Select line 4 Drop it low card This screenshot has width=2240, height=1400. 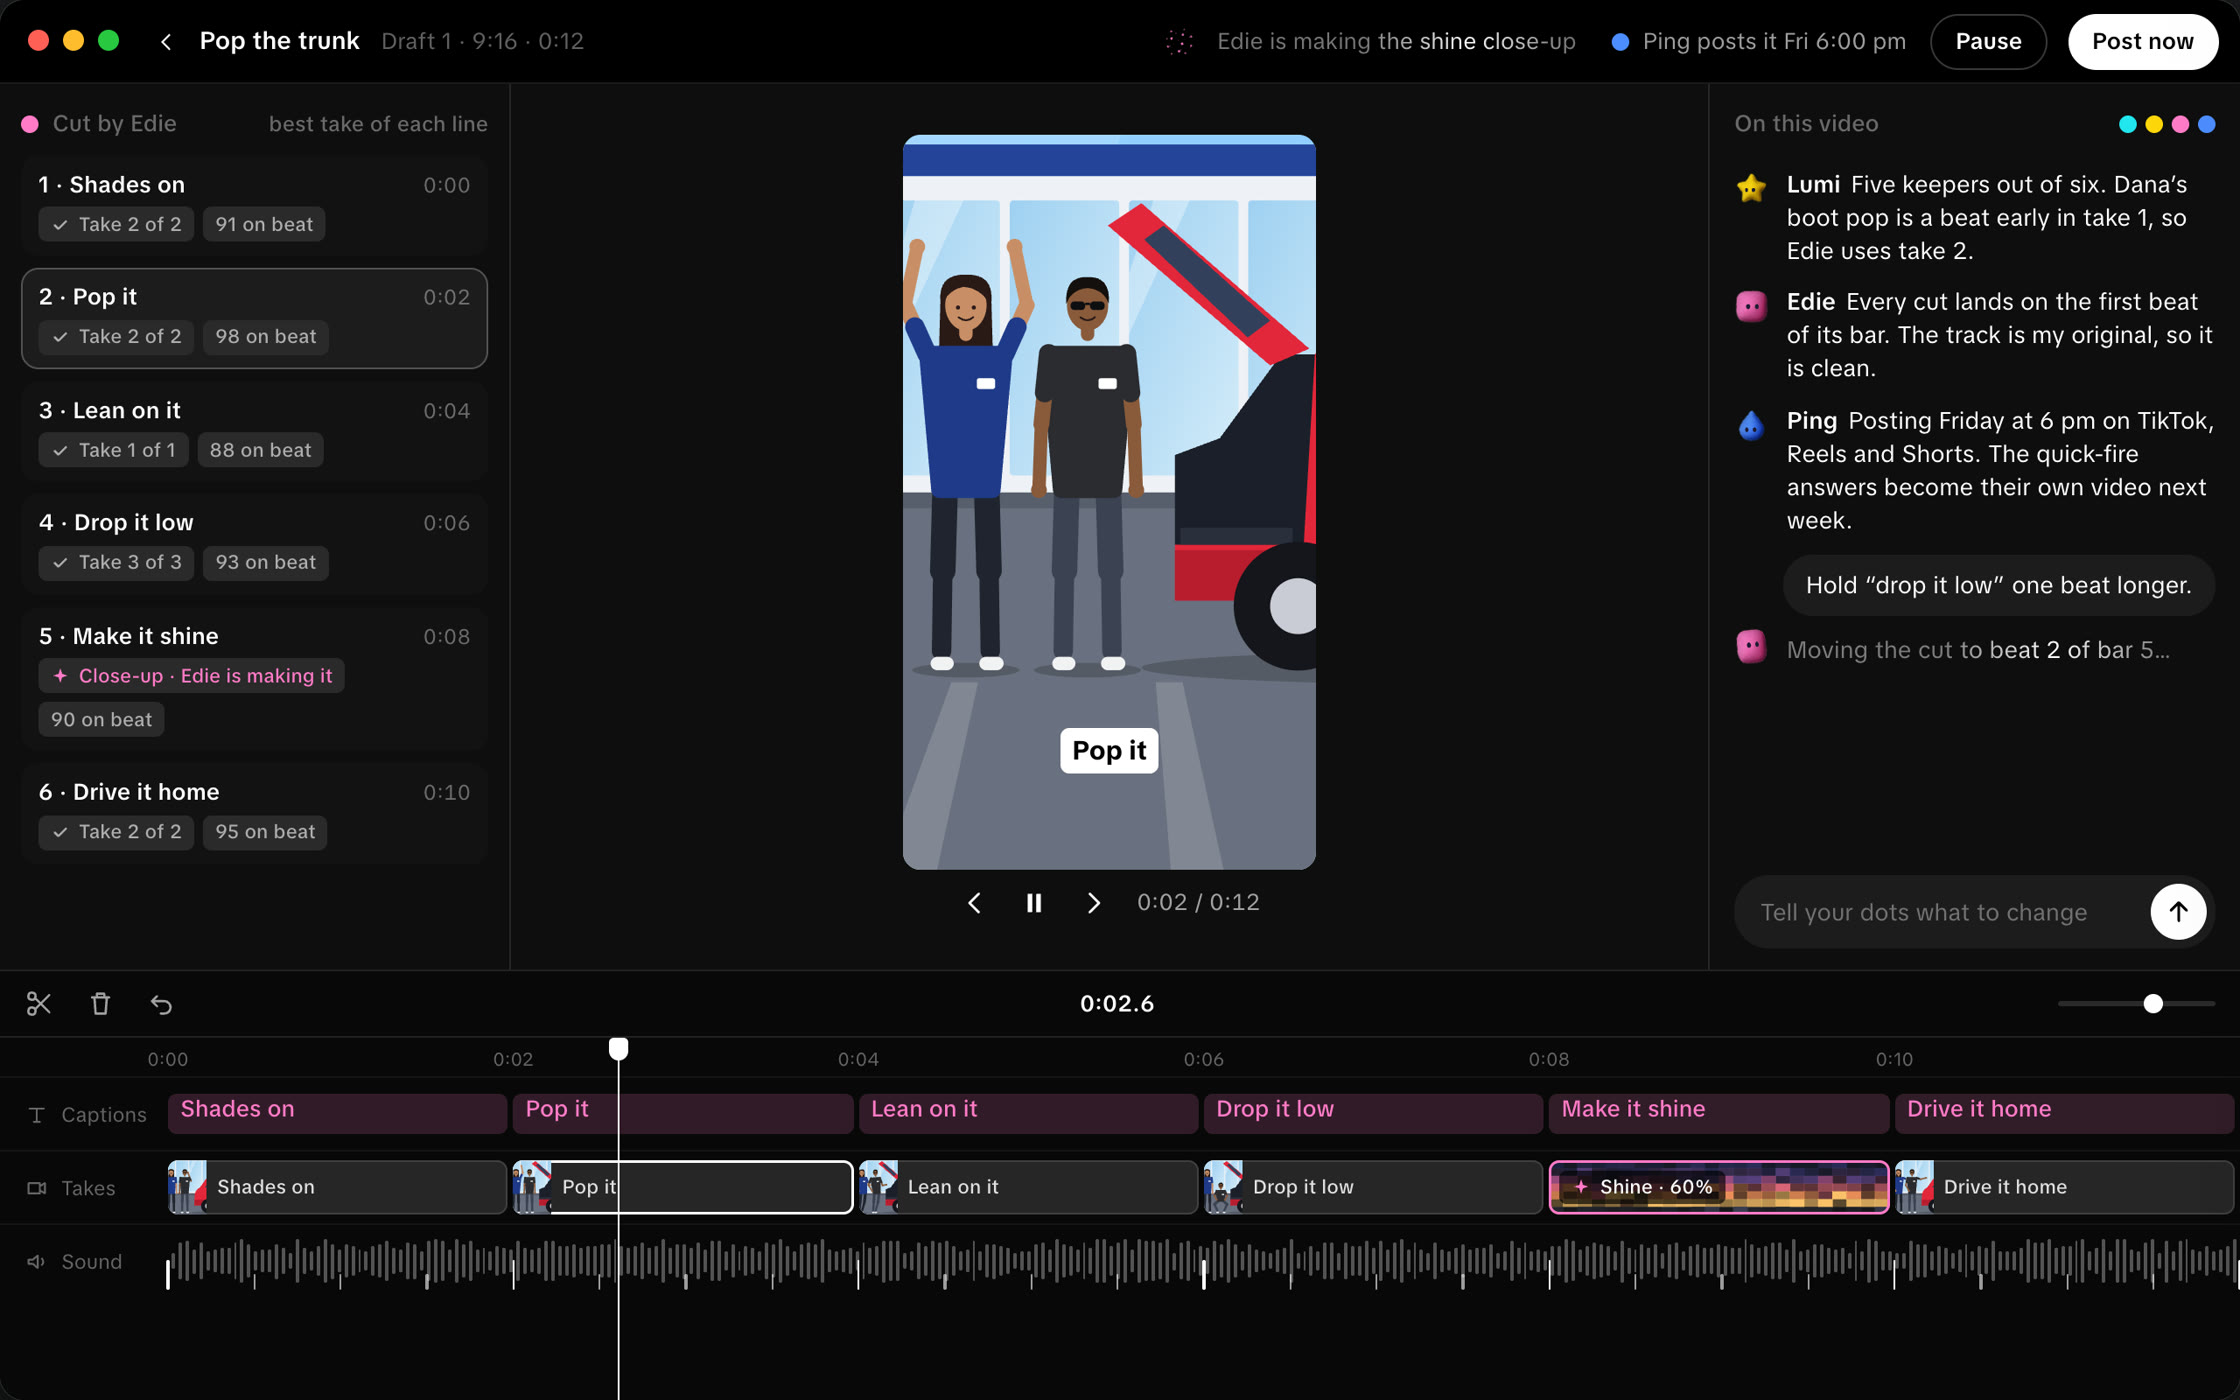pos(254,542)
